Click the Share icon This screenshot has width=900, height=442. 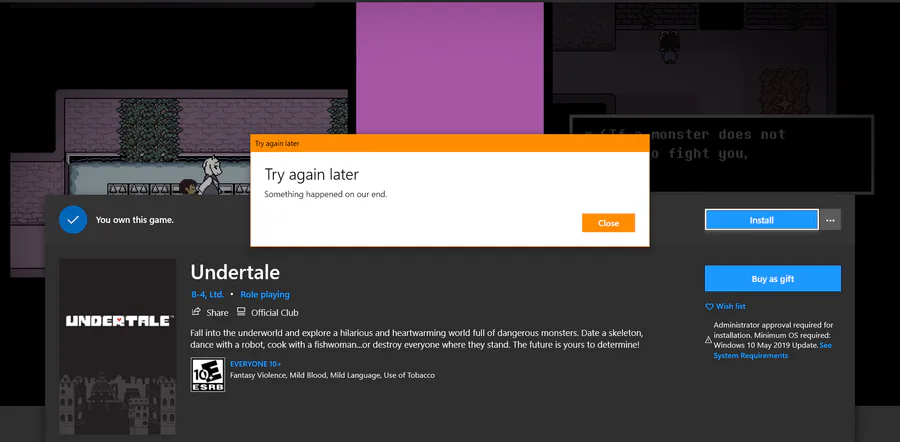click(x=196, y=312)
